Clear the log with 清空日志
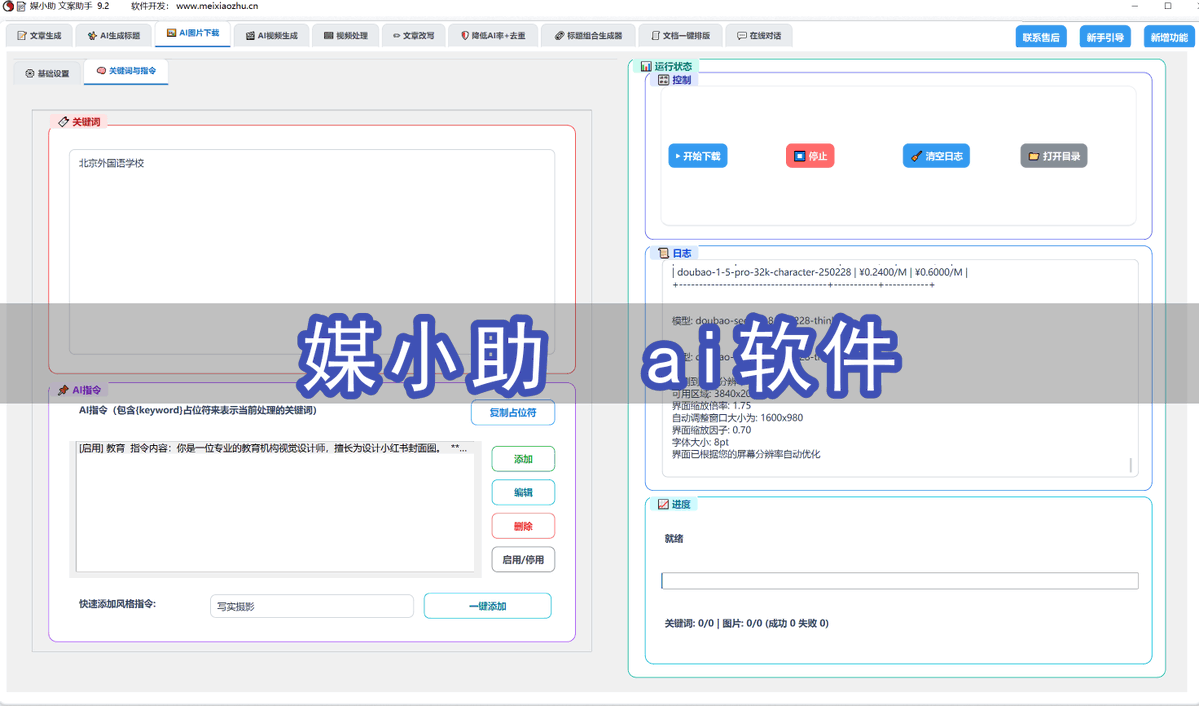The height and width of the screenshot is (706, 1199). 936,156
